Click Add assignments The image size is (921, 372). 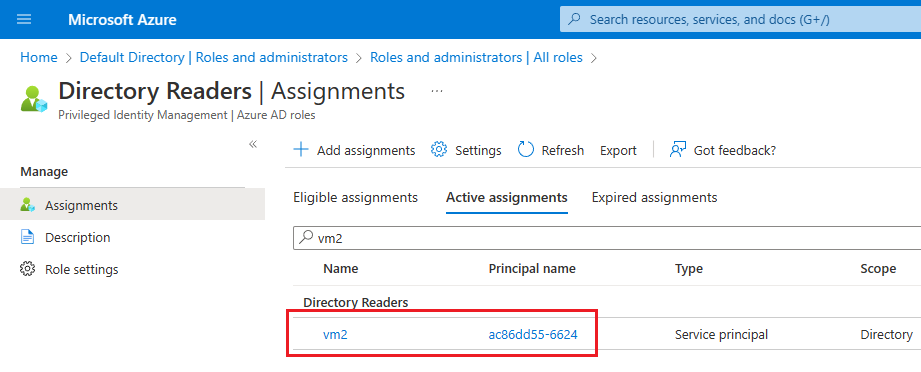click(354, 150)
